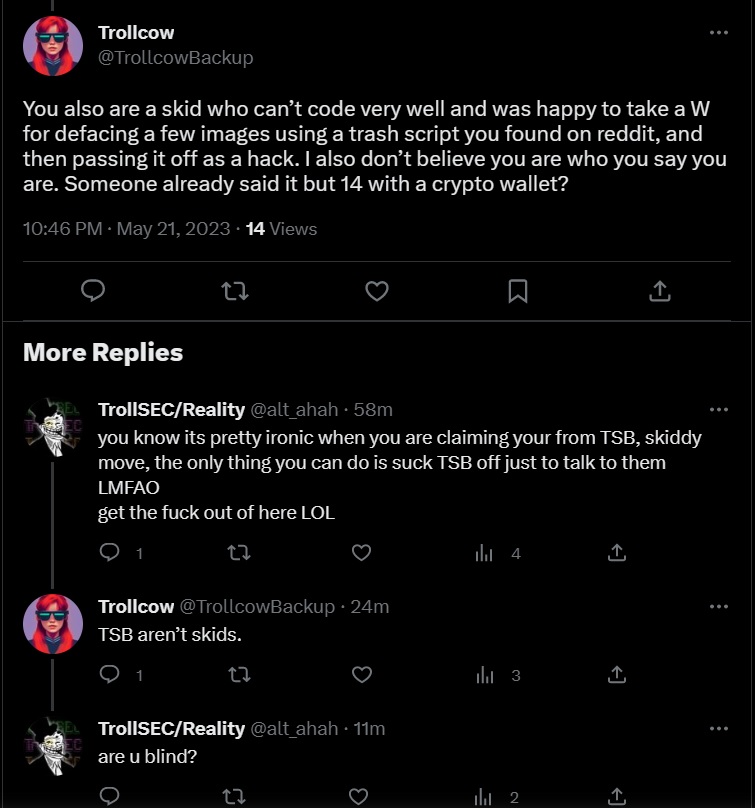This screenshot has height=808, width=755.
Task: Click Trollcow's avatar on the main tweet
Action: pyautogui.click(x=53, y=46)
